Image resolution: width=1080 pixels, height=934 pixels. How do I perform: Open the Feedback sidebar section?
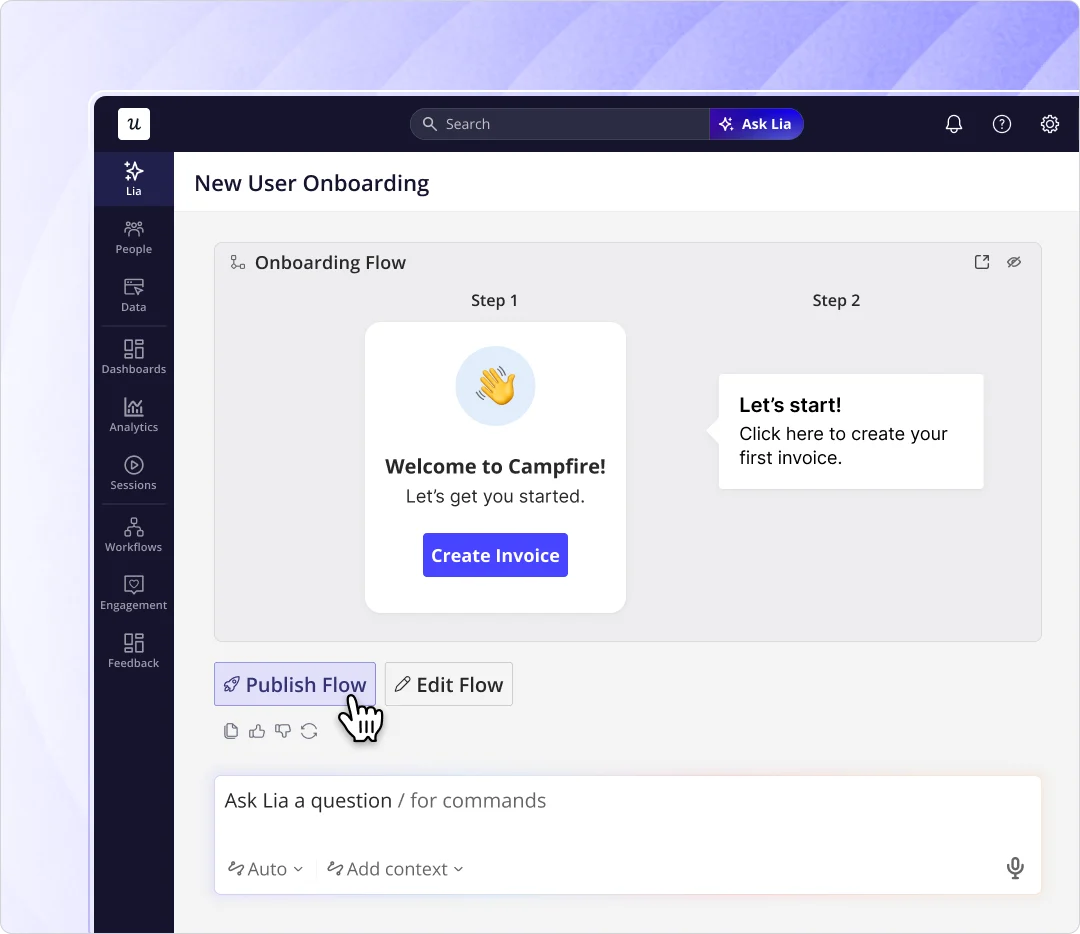[x=134, y=651]
